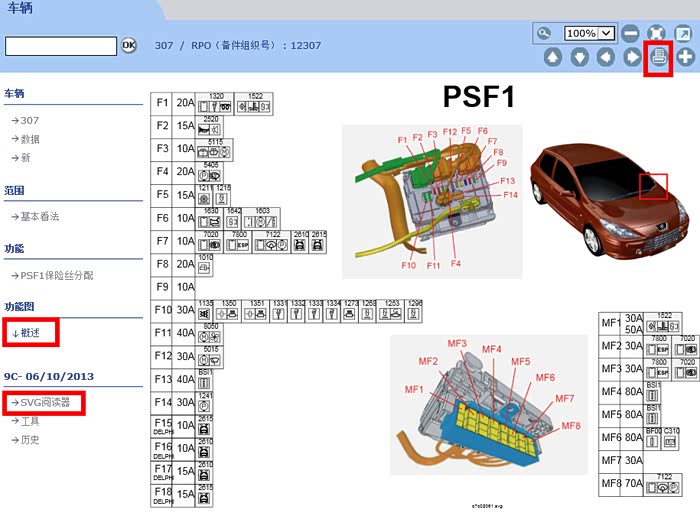Click the fit-to-screen icon
The width and height of the screenshot is (700, 516).
point(657,33)
